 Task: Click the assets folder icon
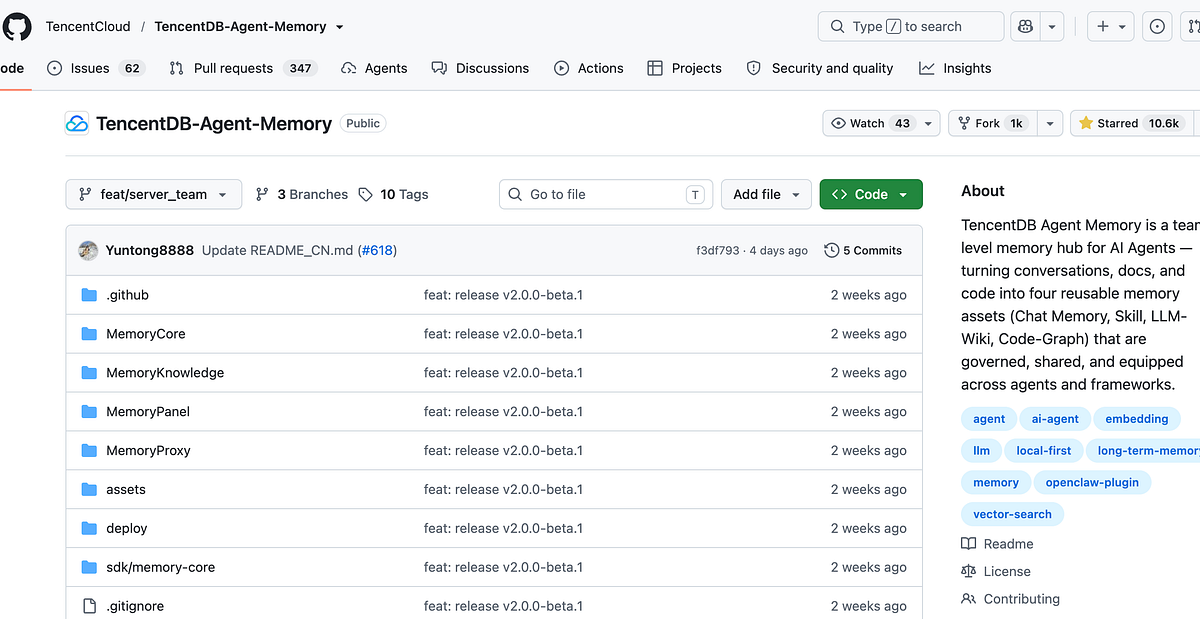(x=89, y=490)
